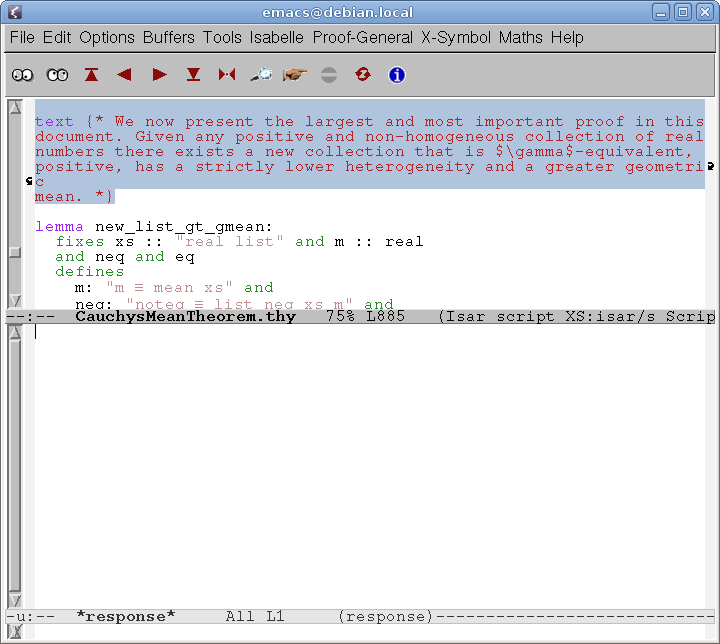Open Find theorems magnifying glass icon
Viewport: 720px width, 644px height.
(261, 75)
